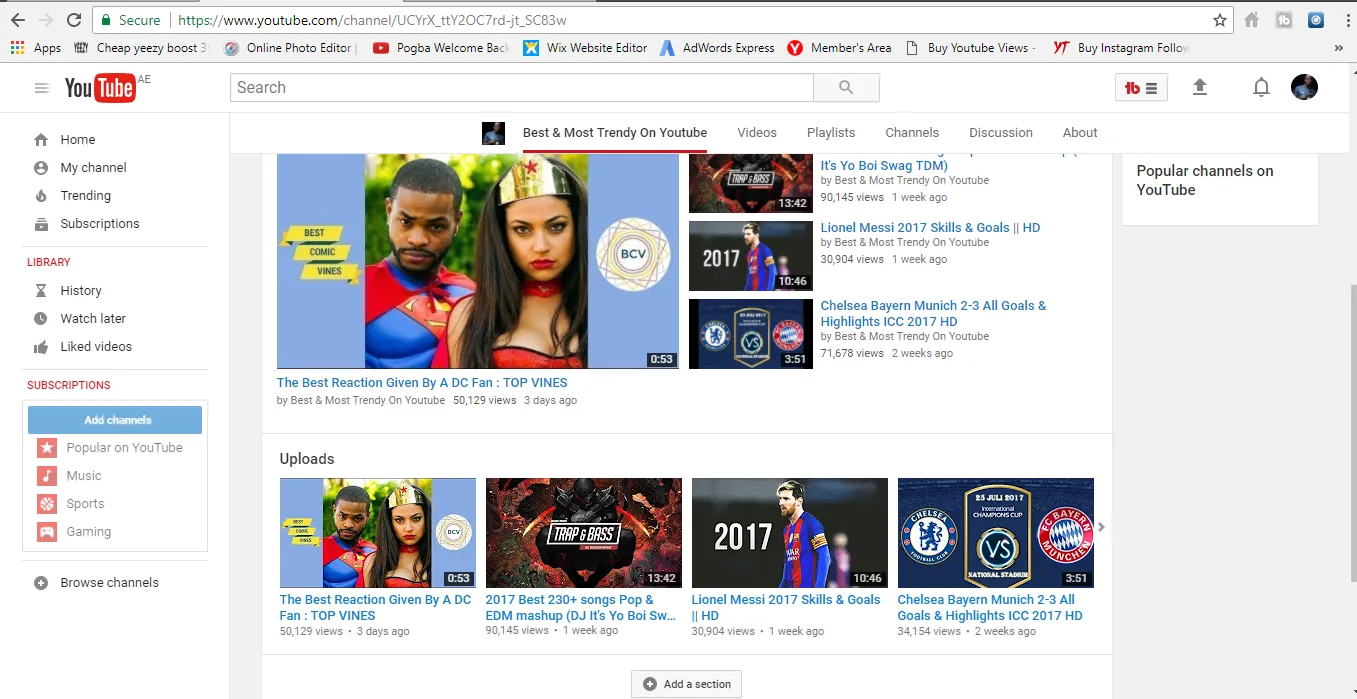Click the search magnifier button
1357x699 pixels.
[x=846, y=88]
